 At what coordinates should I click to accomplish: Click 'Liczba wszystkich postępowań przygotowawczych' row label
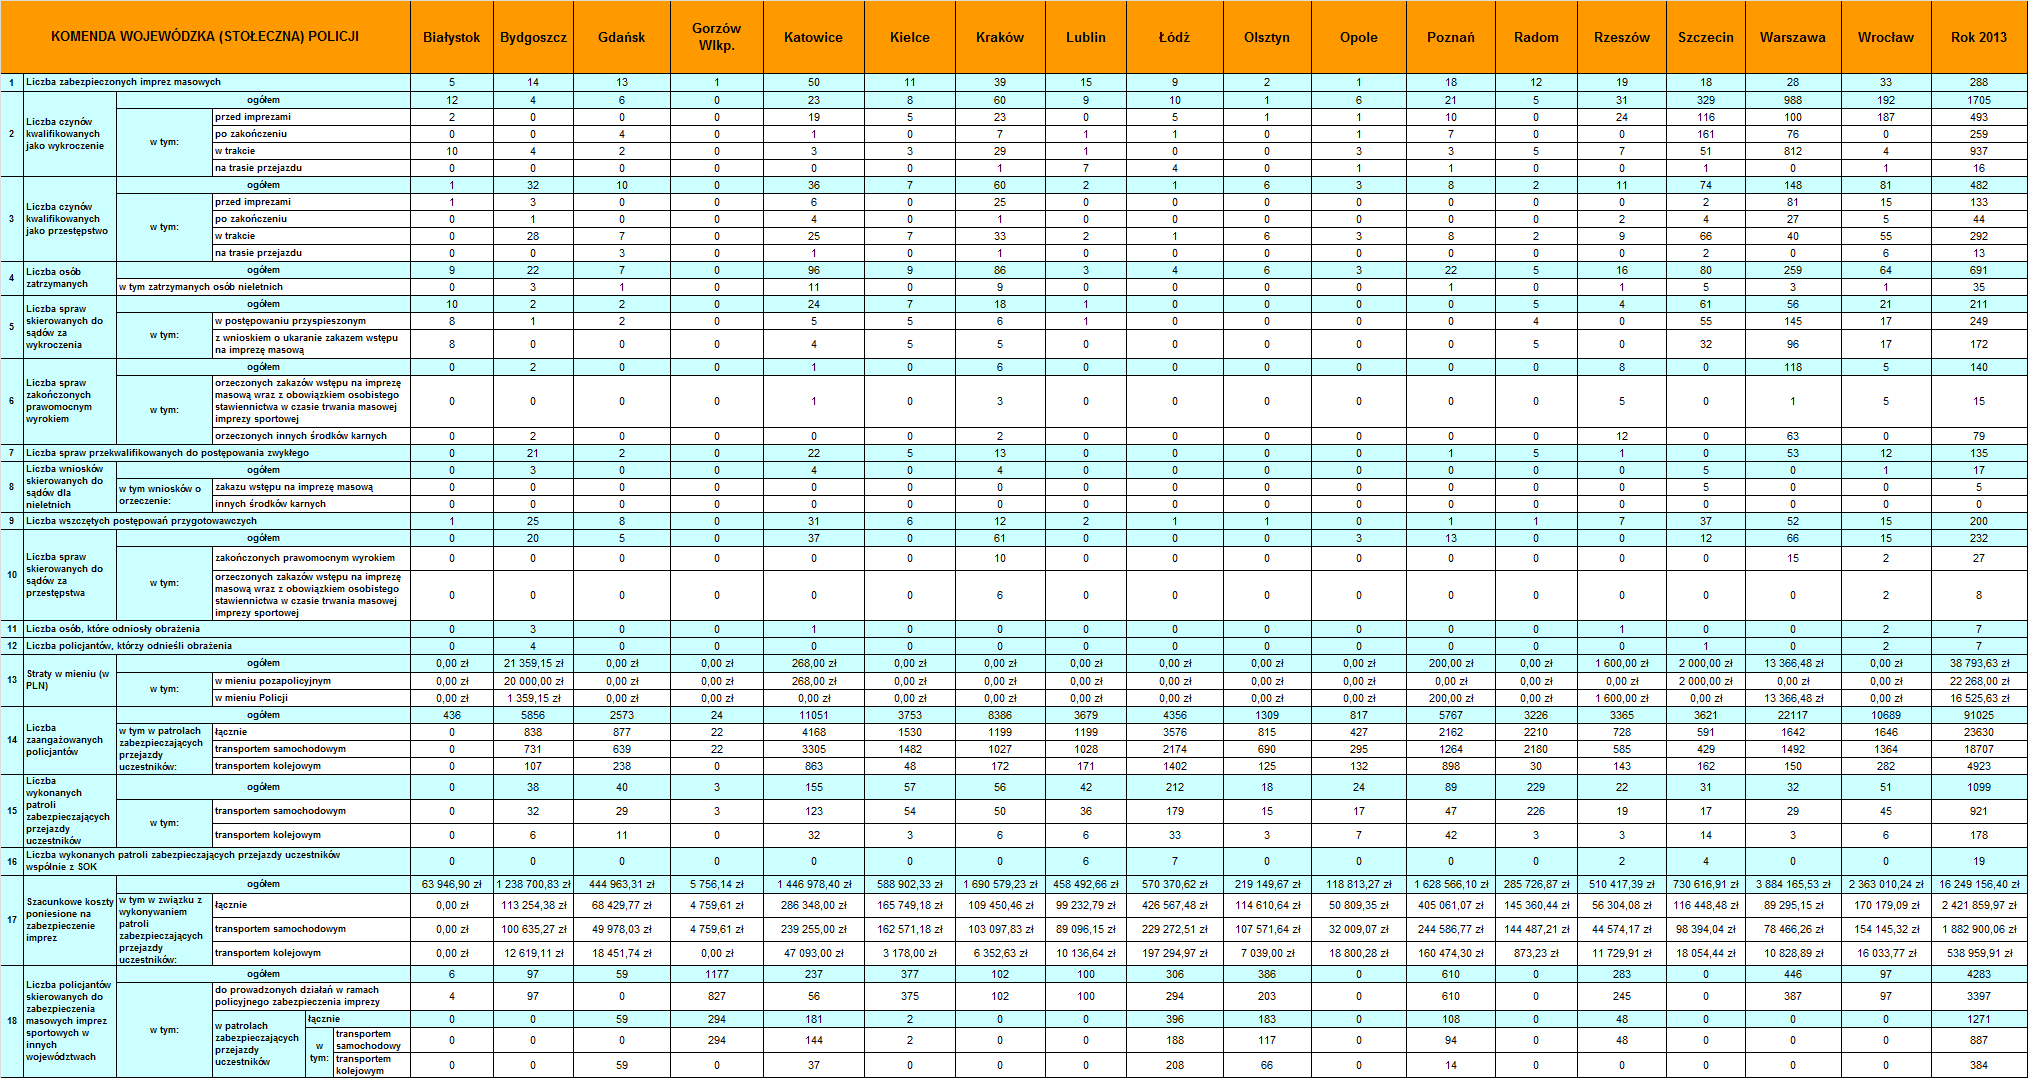point(217,521)
